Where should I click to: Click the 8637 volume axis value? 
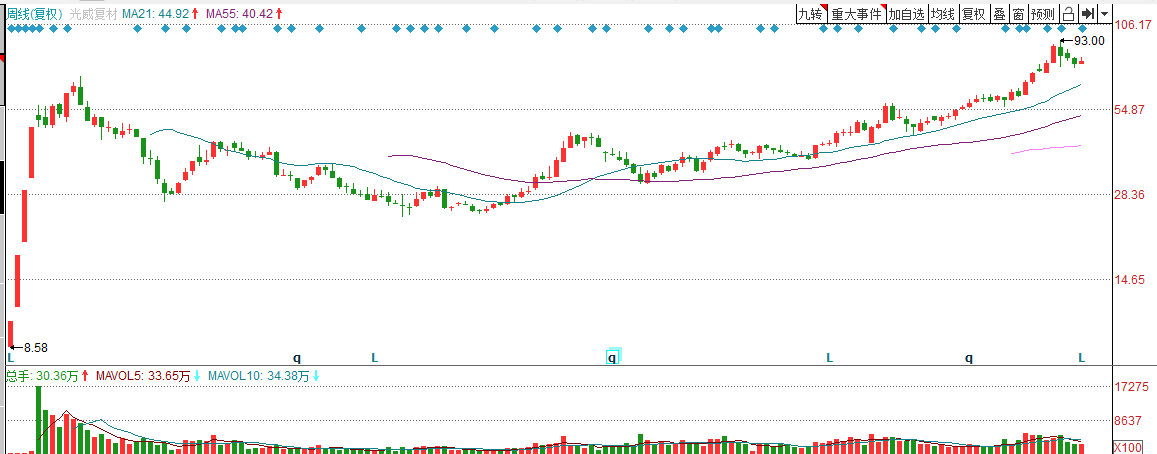point(1128,421)
